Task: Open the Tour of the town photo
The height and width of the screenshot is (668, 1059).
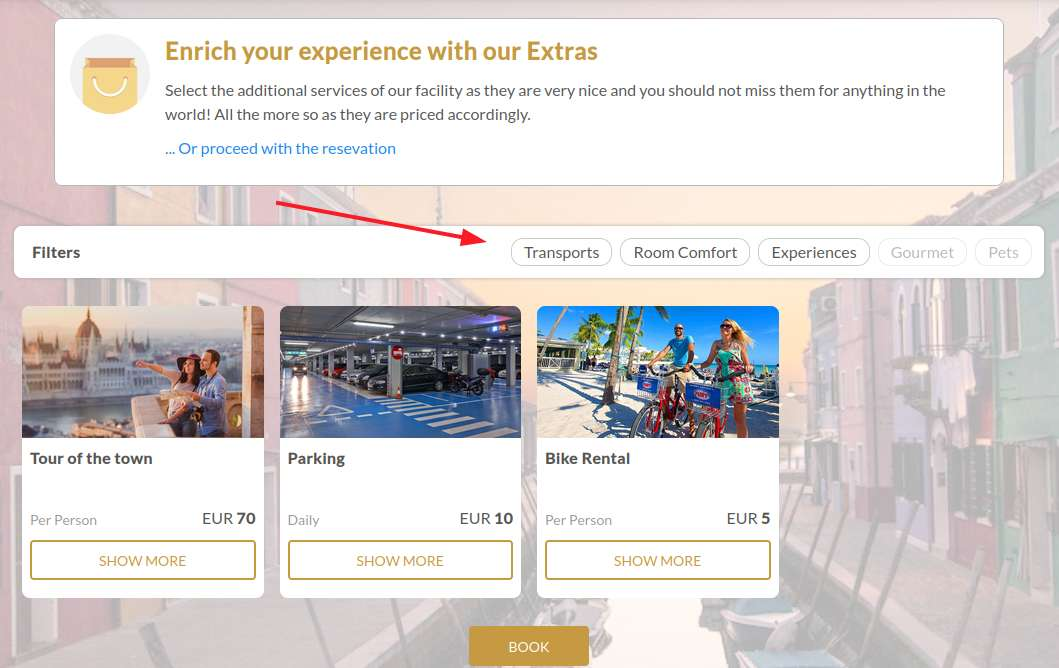Action: click(143, 372)
